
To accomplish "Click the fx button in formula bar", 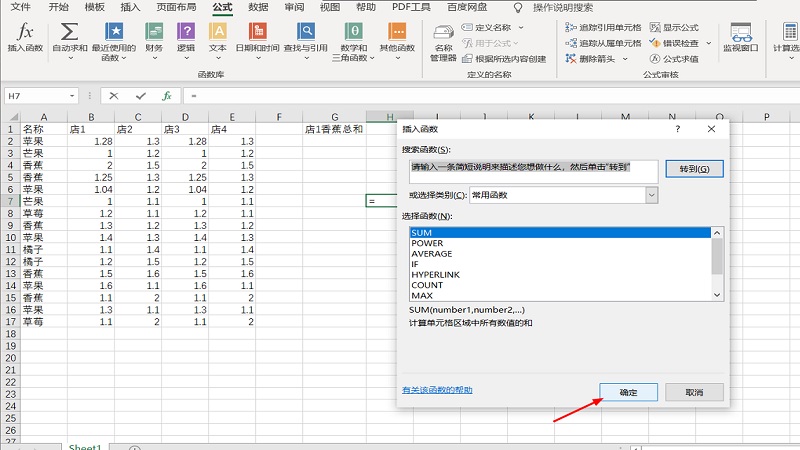I will tap(167, 96).
